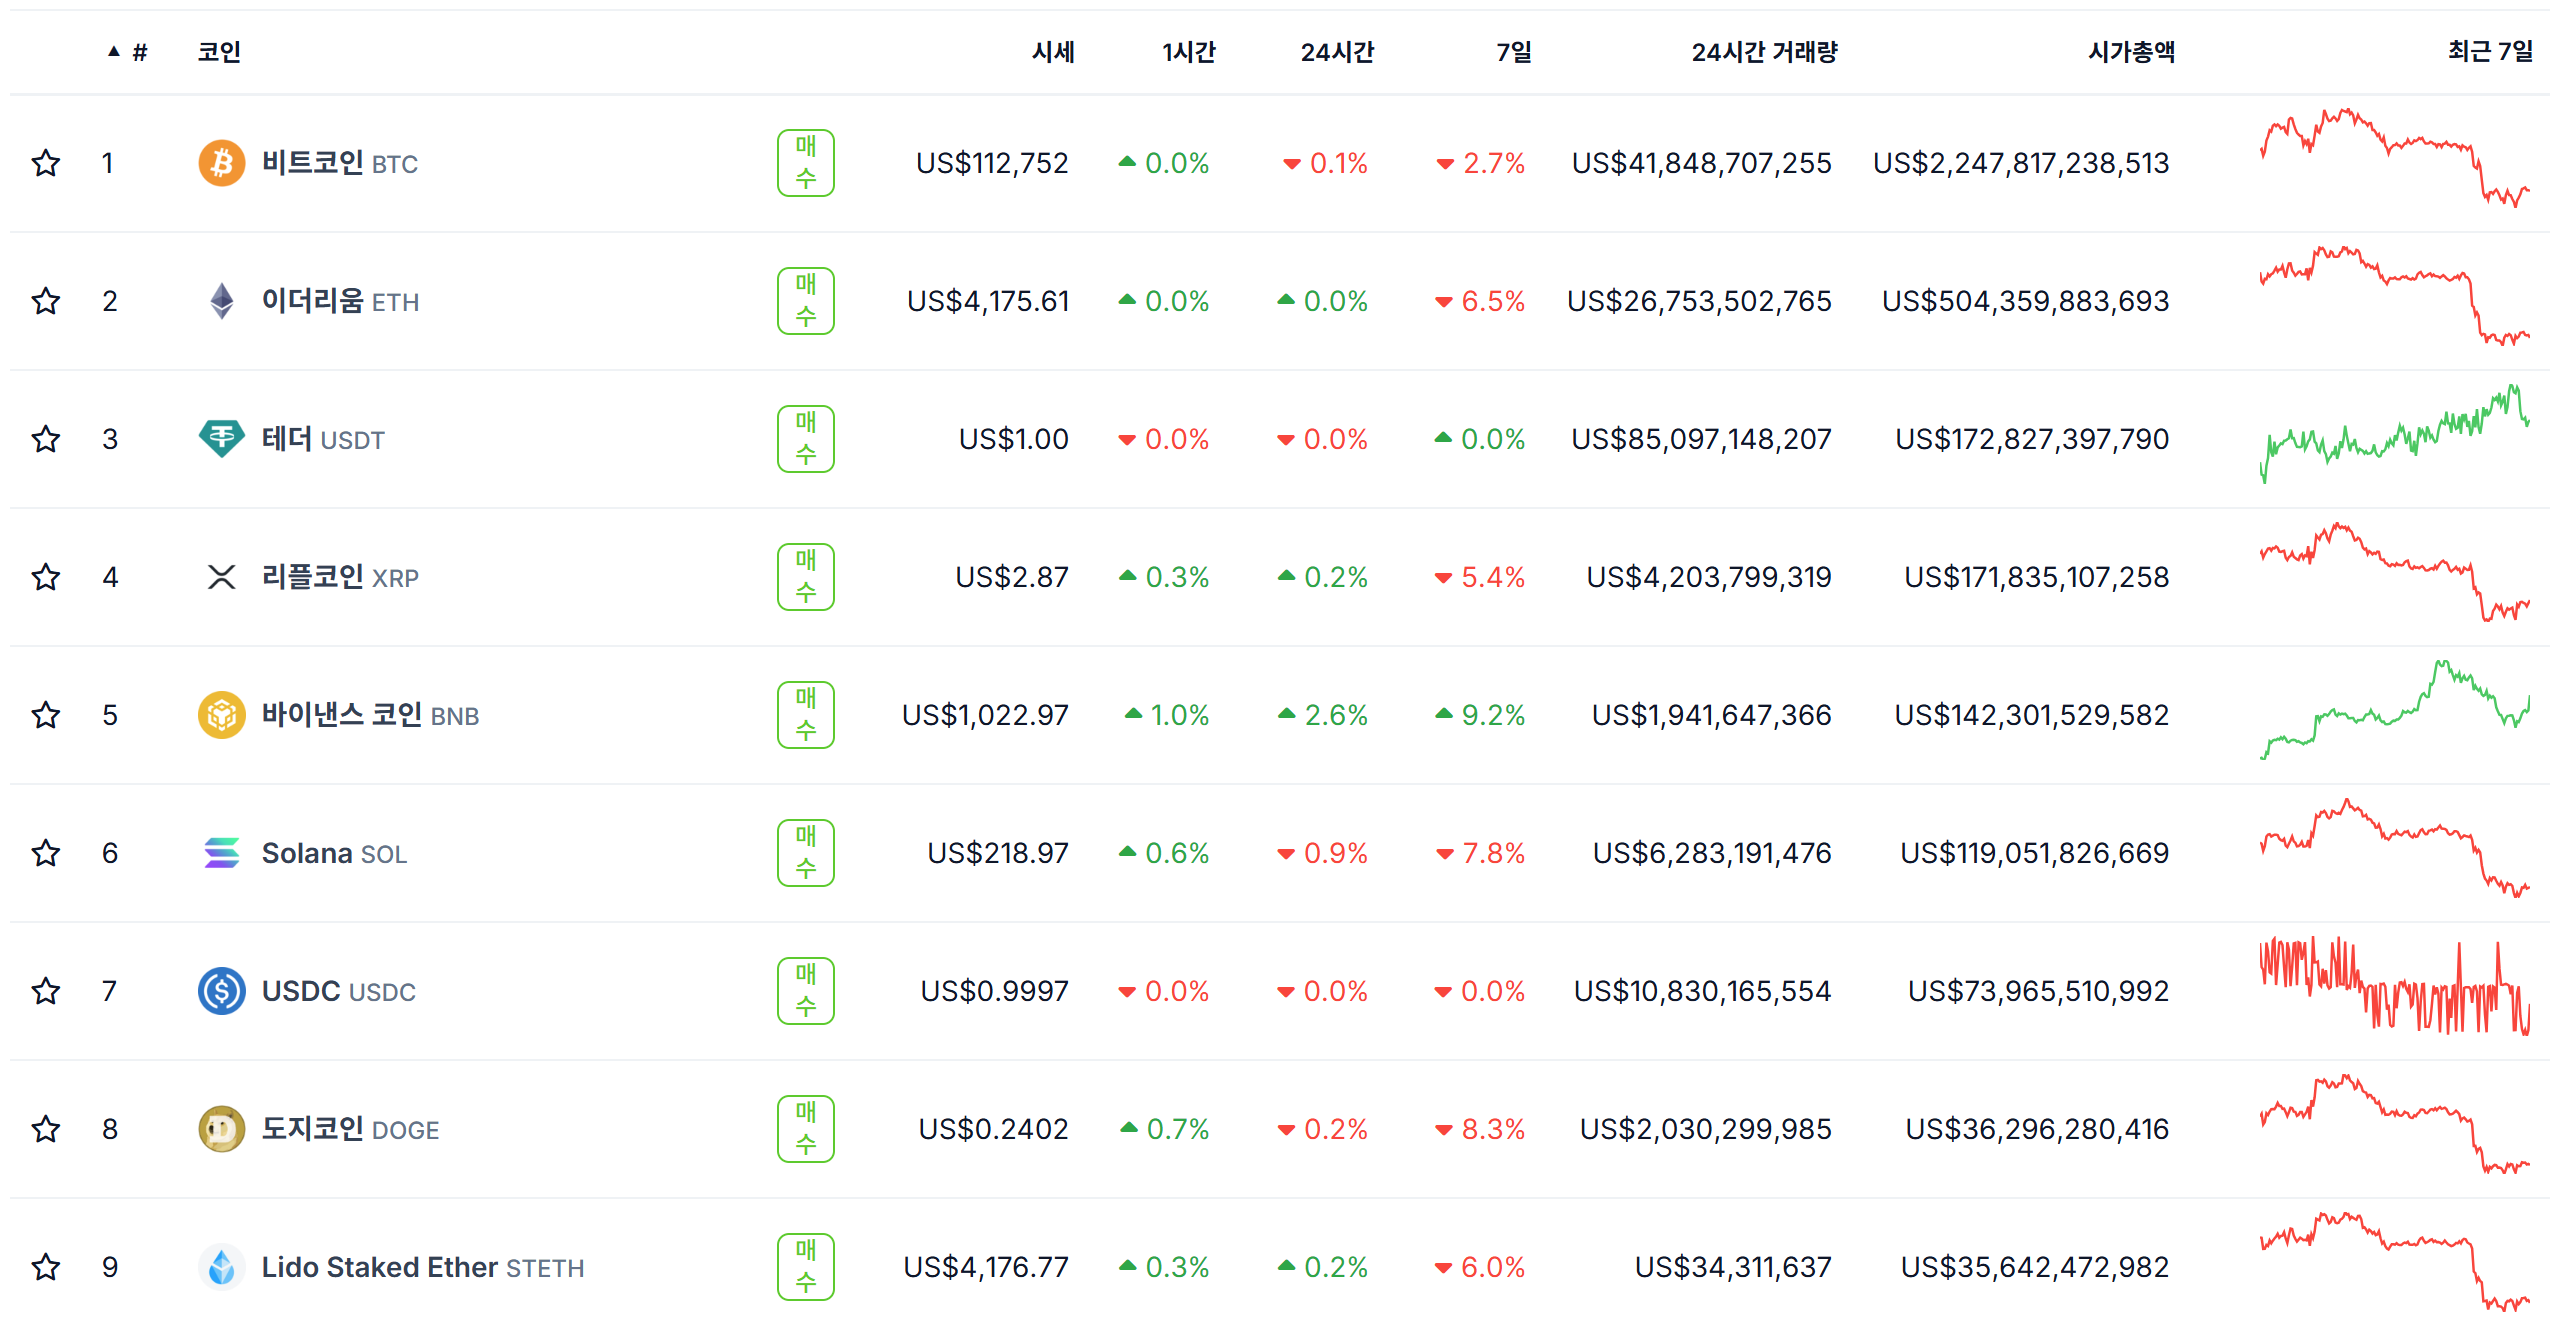This screenshot has width=2569, height=1332.
Task: Click the 매수 button for 이더리움
Action: tap(806, 301)
